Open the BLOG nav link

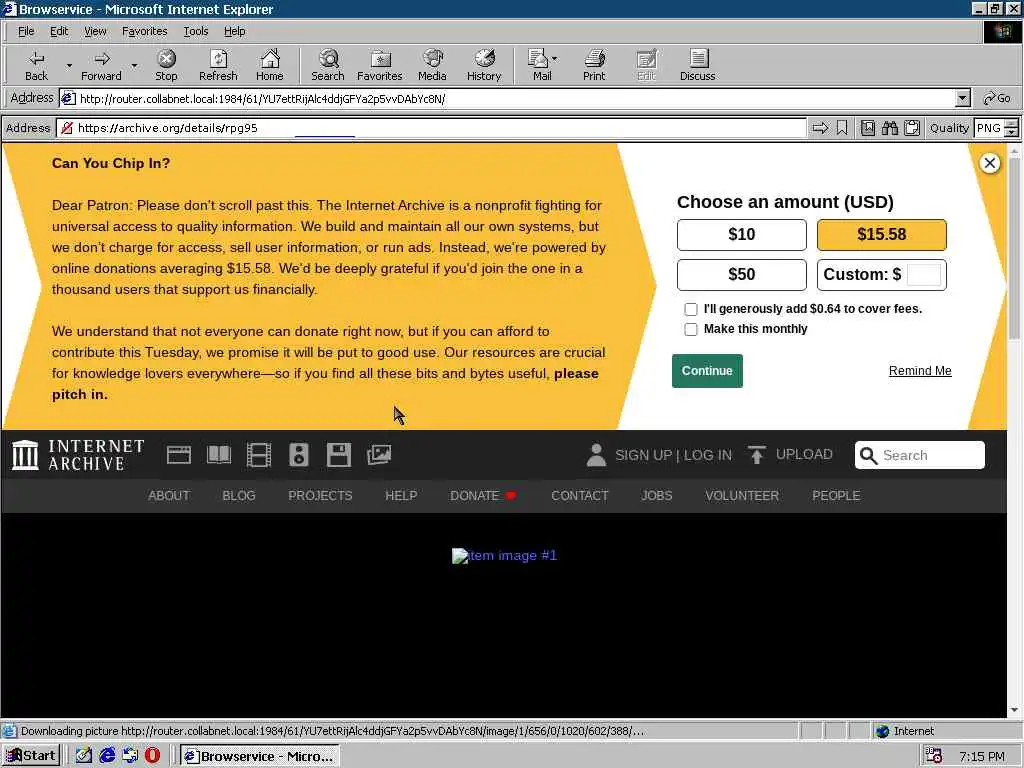click(x=239, y=496)
